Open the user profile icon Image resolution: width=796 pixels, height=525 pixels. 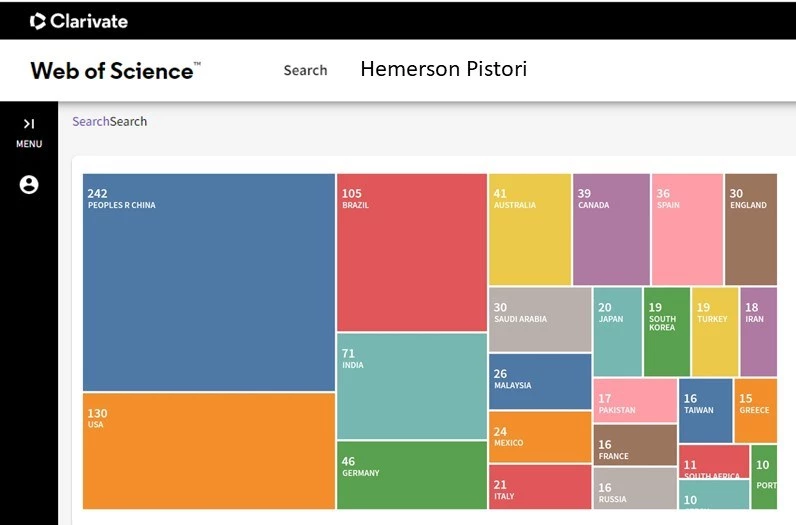pyautogui.click(x=29, y=184)
